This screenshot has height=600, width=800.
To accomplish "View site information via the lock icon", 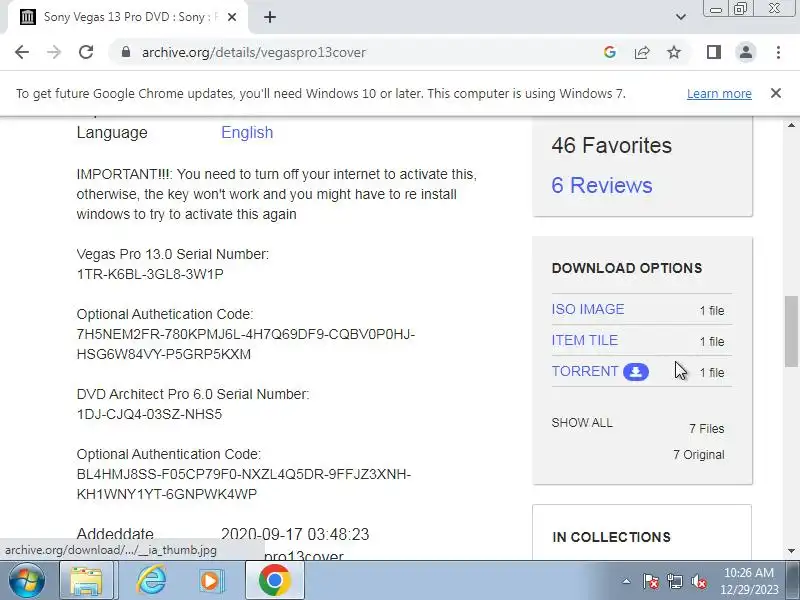I will [126, 52].
